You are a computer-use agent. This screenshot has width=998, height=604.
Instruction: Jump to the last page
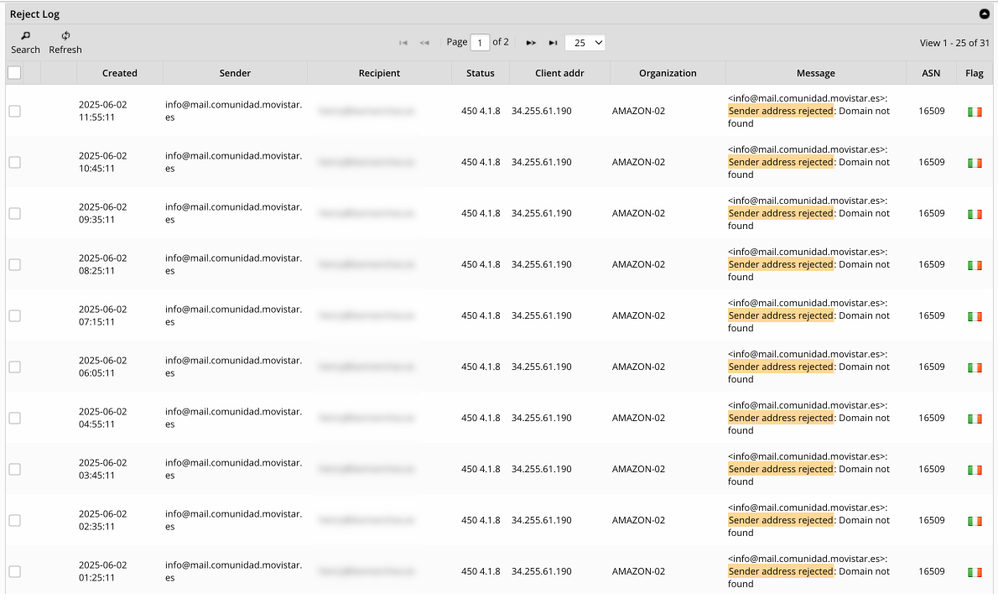pyautogui.click(x=553, y=42)
